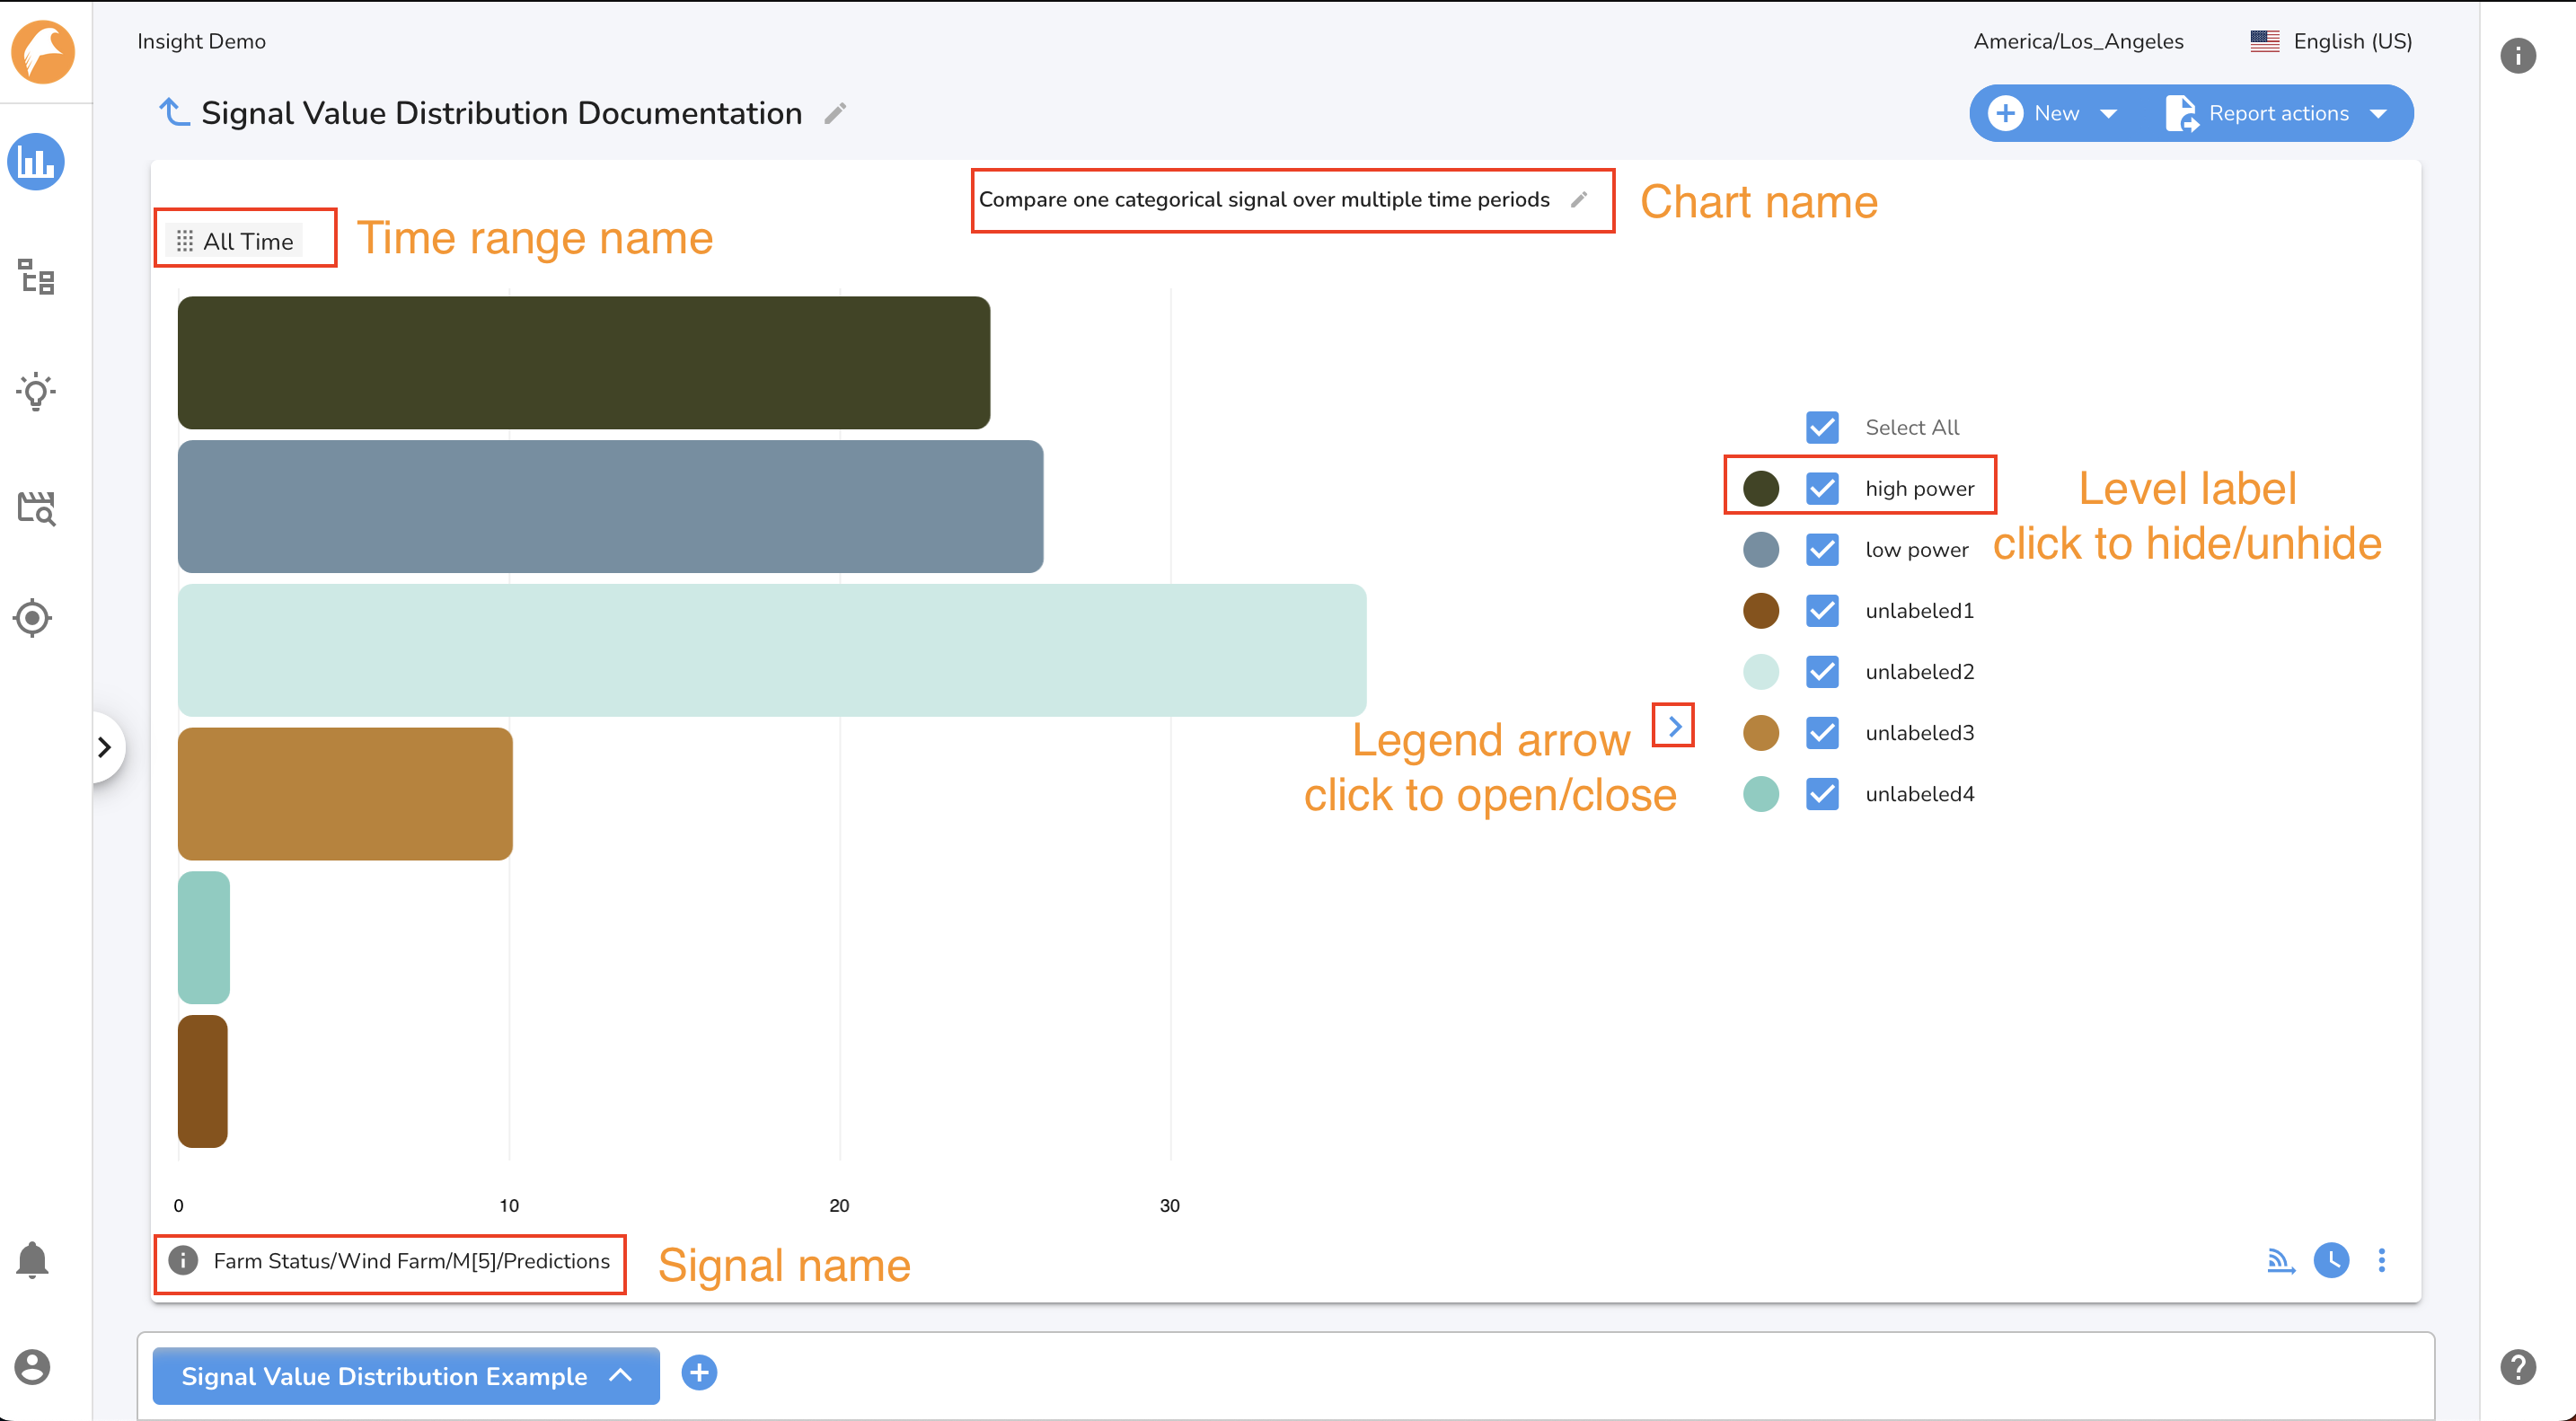Click the low power slate blue swatch
Image resolution: width=2576 pixels, height=1421 pixels.
(x=1760, y=549)
